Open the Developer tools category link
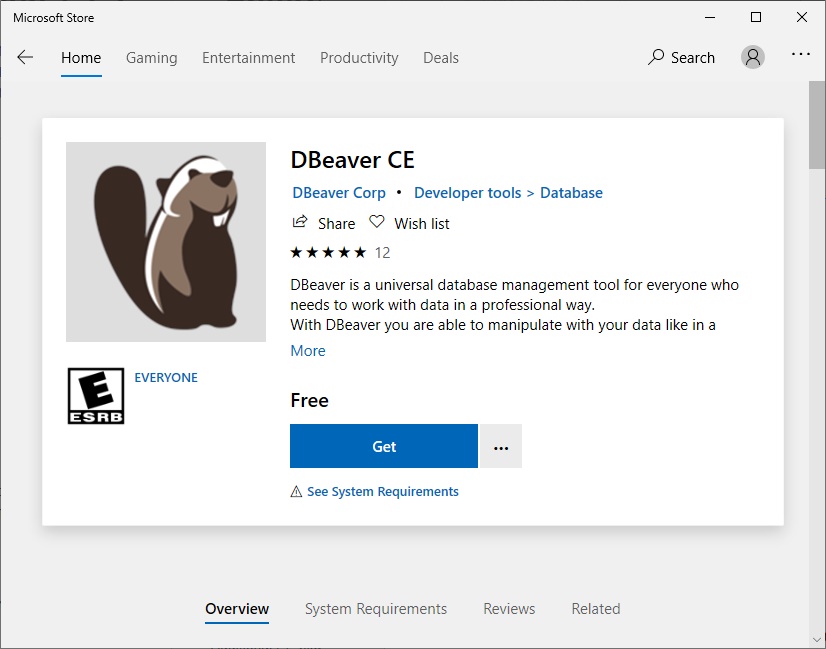Image resolution: width=826 pixels, height=649 pixels. [467, 193]
